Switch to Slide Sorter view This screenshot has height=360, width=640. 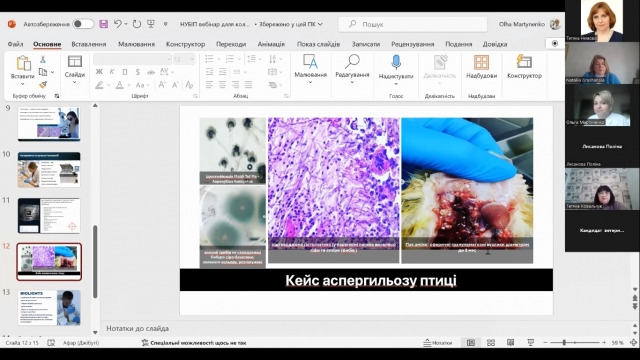click(x=491, y=343)
